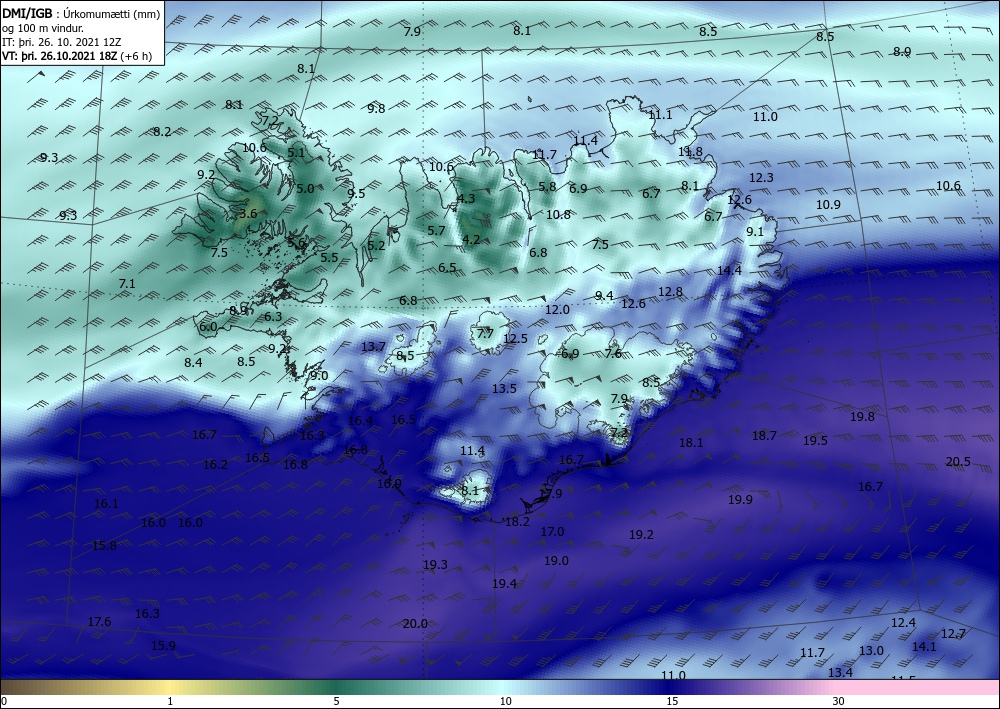This screenshot has height=709, width=1000.
Task: Click the 19.2 value on the map
Action: pos(642,535)
